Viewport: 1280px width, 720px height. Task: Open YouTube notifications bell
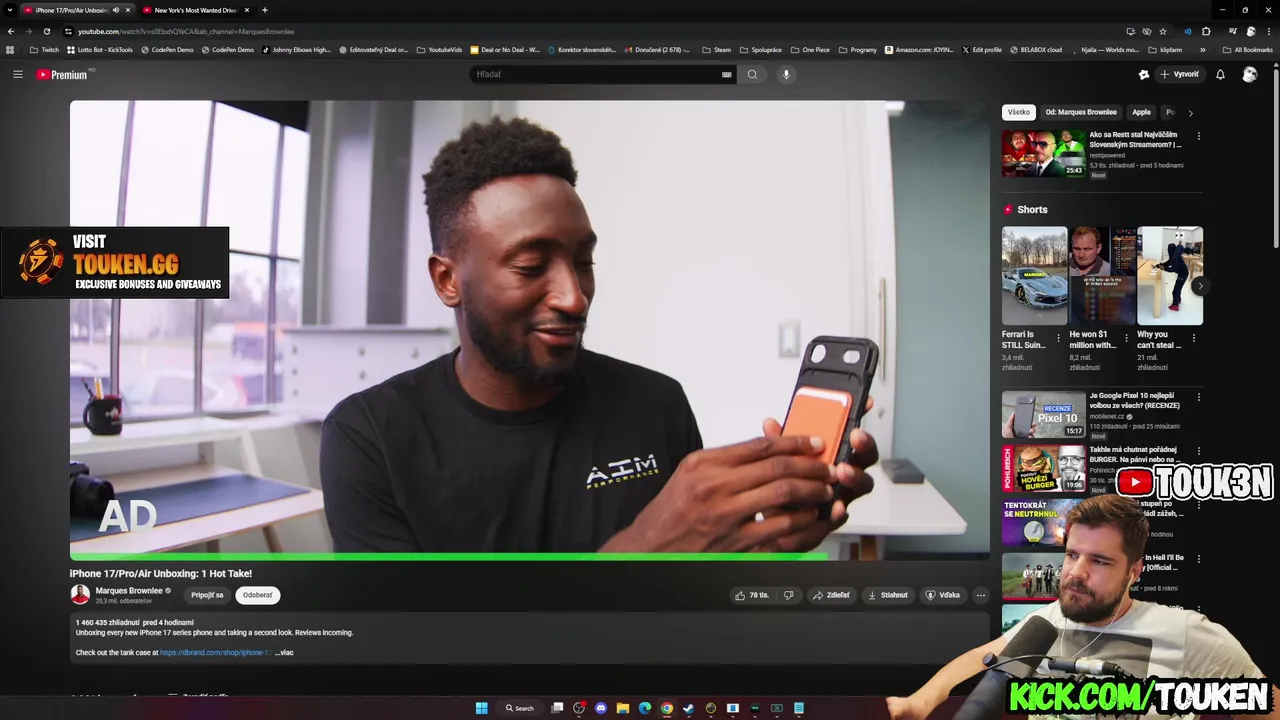point(1220,74)
